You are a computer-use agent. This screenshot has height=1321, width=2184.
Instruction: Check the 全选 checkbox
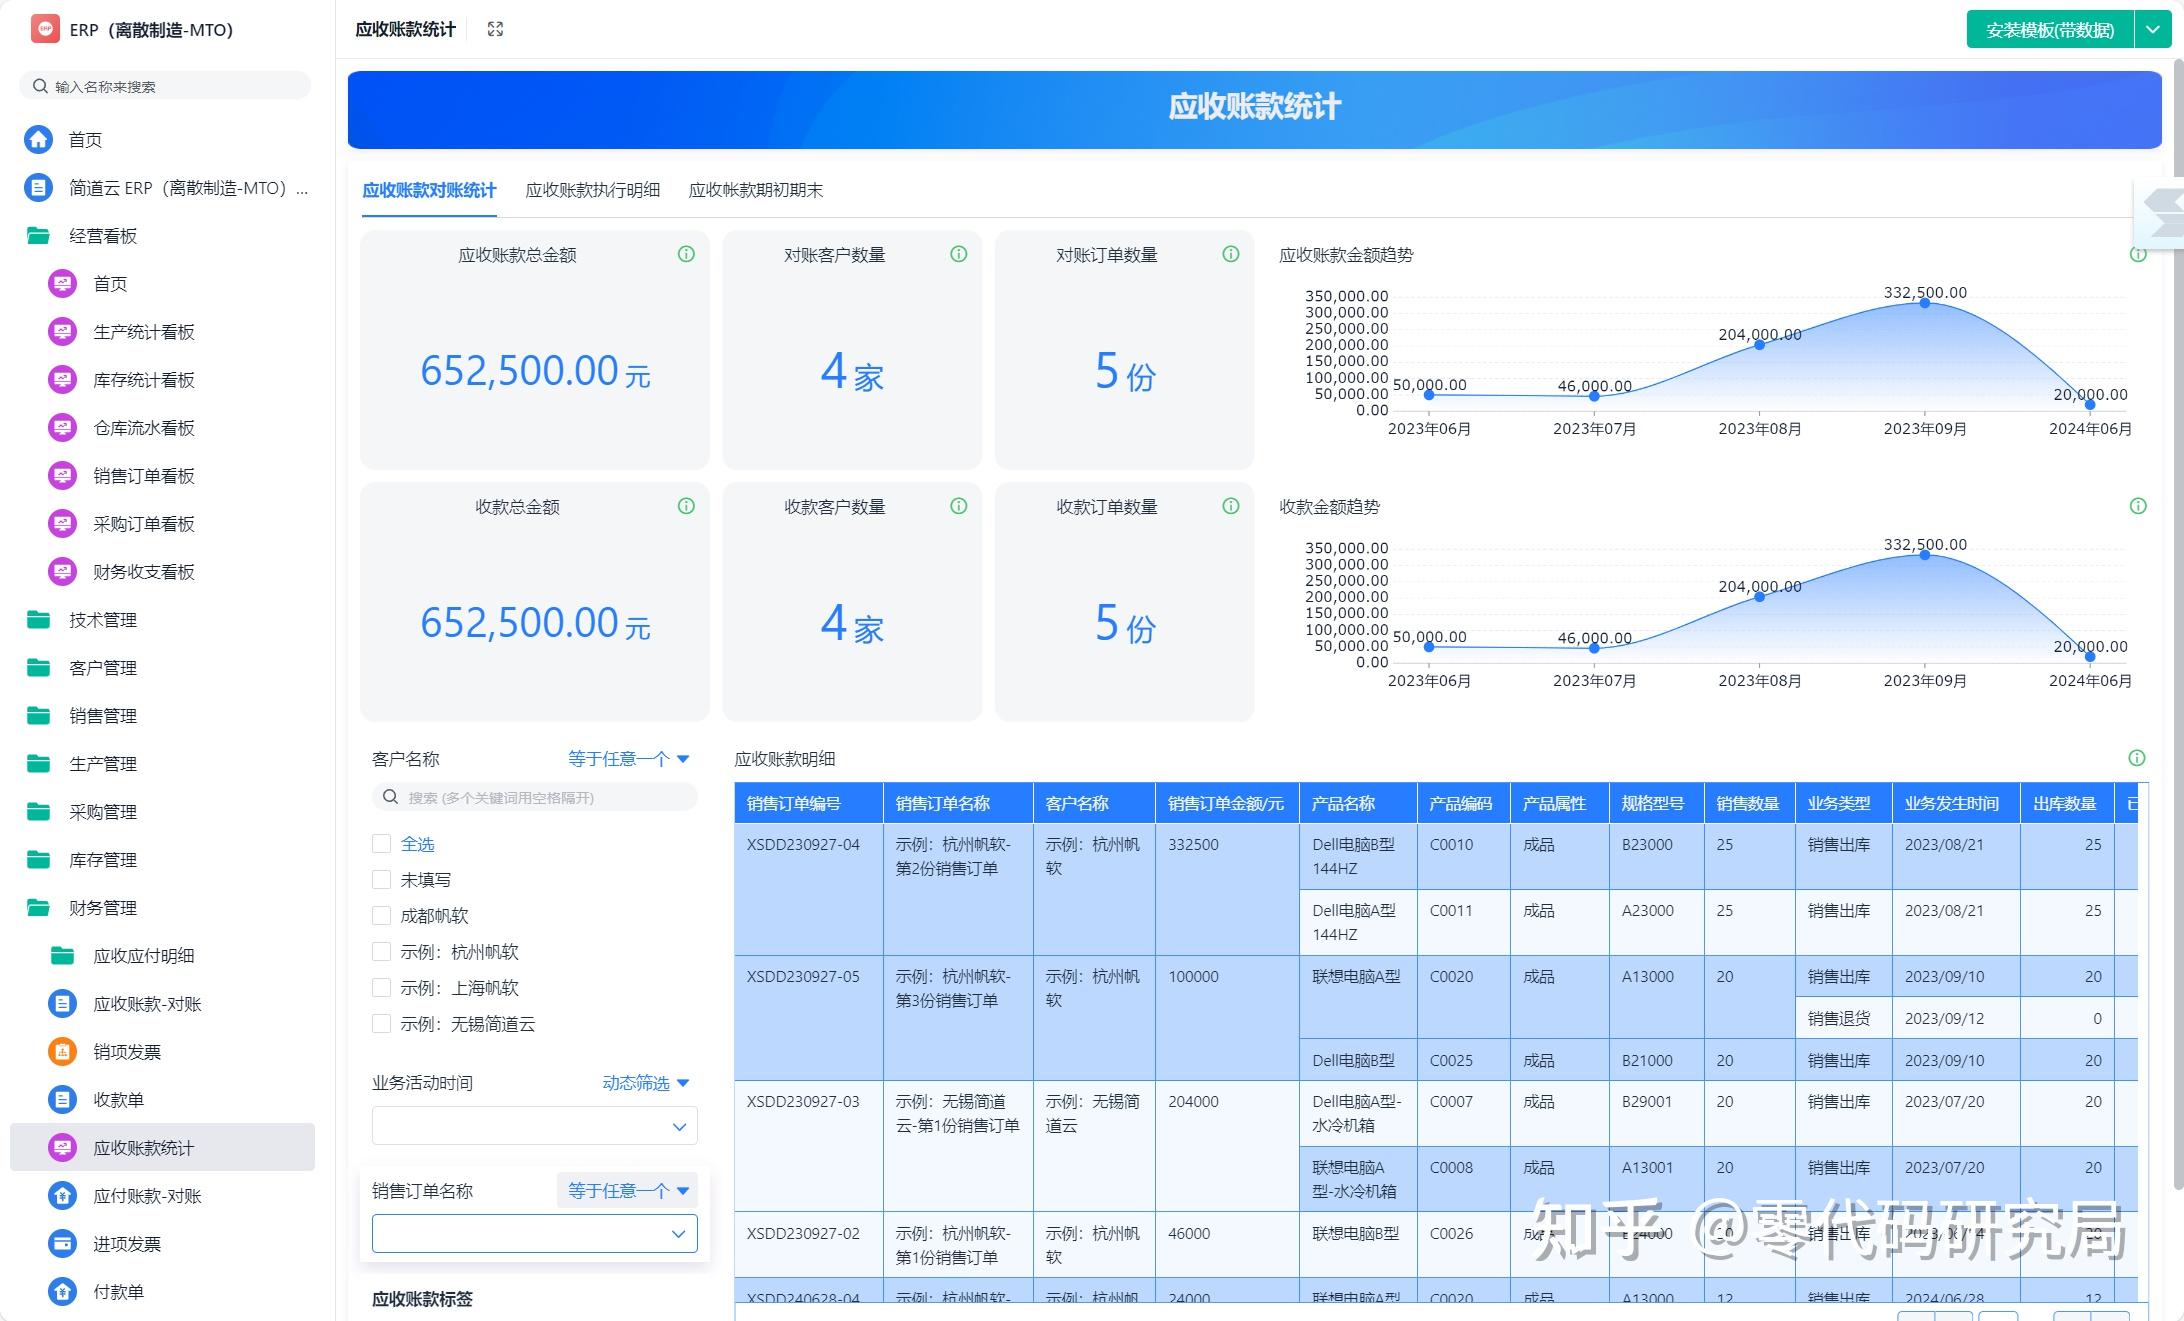pyautogui.click(x=381, y=843)
